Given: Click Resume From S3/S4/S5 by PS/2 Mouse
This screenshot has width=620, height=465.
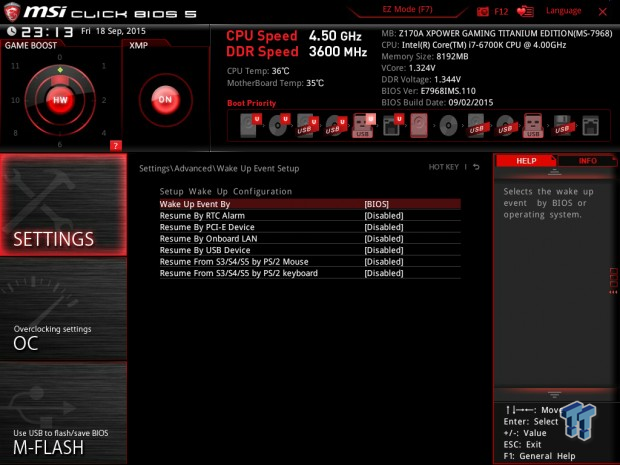Looking at the screenshot, I should 234,262.
